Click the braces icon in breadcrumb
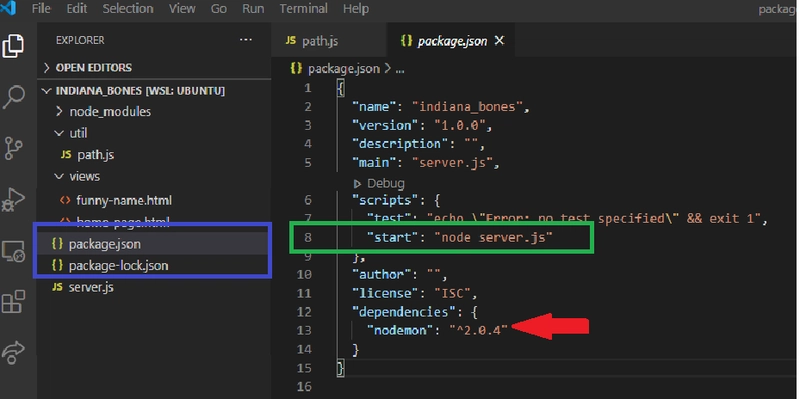Screen dimensions: 800x399 point(296,68)
